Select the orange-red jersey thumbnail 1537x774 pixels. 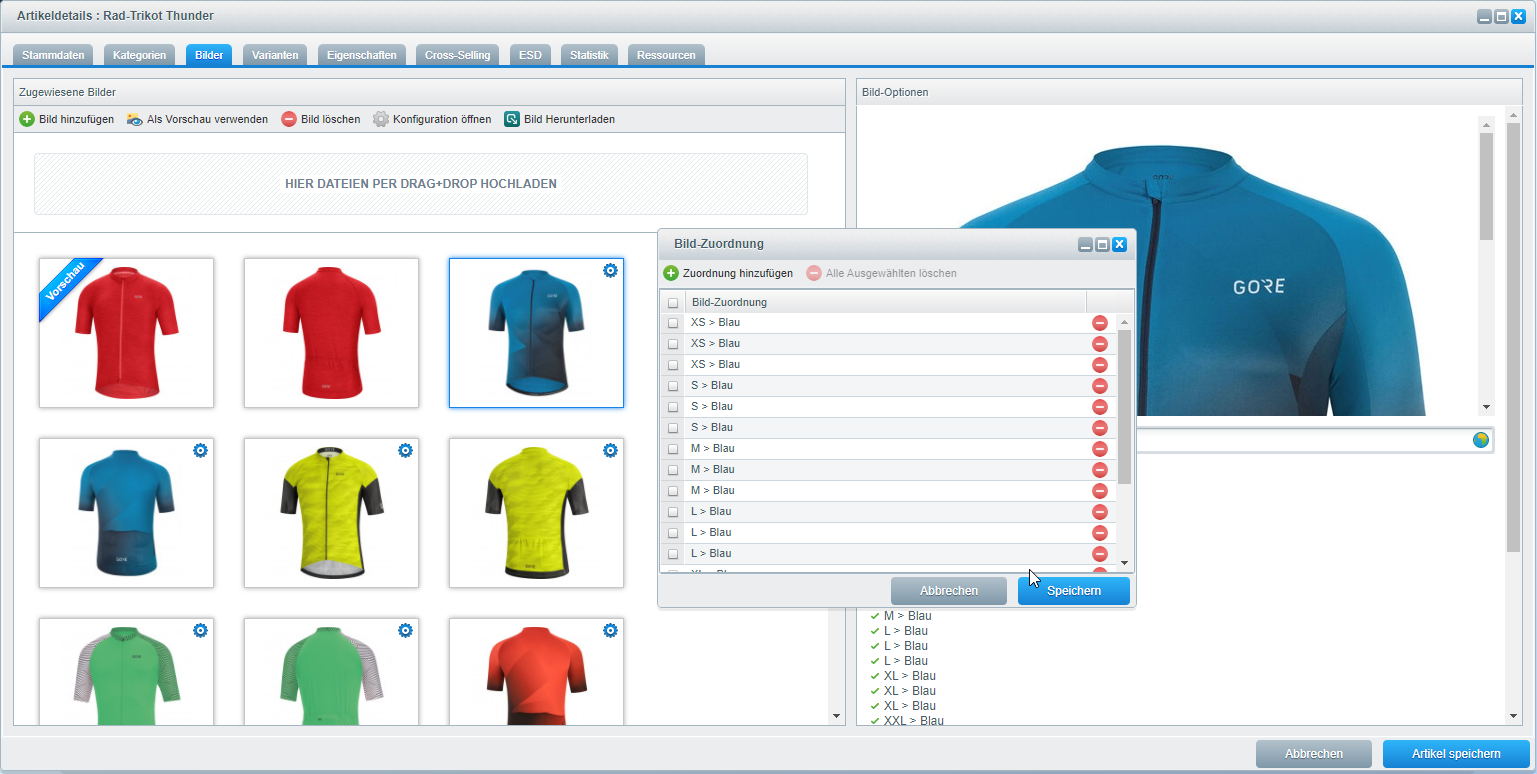point(536,671)
